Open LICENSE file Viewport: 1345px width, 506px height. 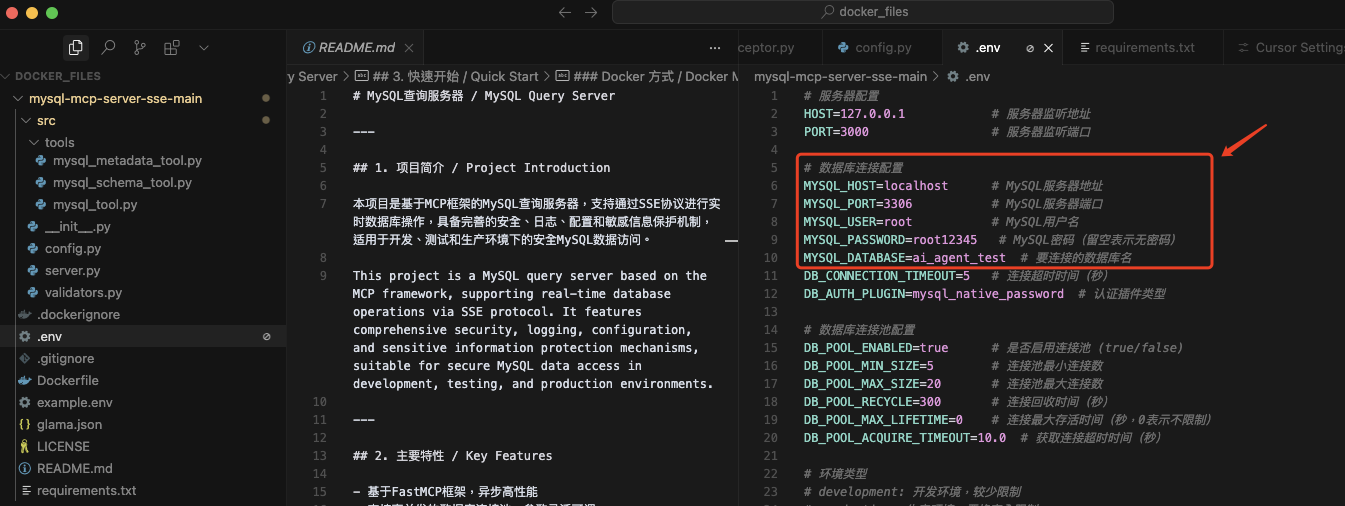click(x=63, y=446)
